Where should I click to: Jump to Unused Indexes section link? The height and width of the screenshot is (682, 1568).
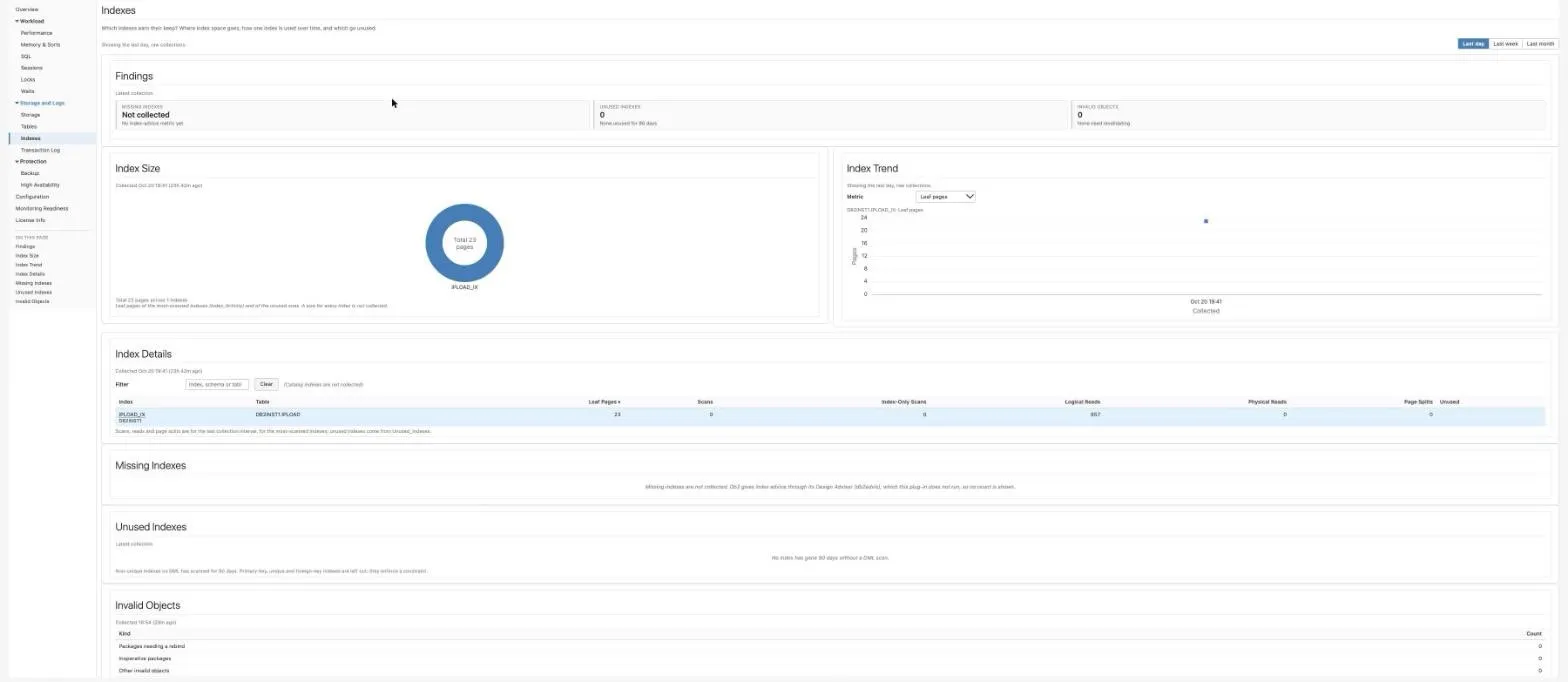(33, 292)
